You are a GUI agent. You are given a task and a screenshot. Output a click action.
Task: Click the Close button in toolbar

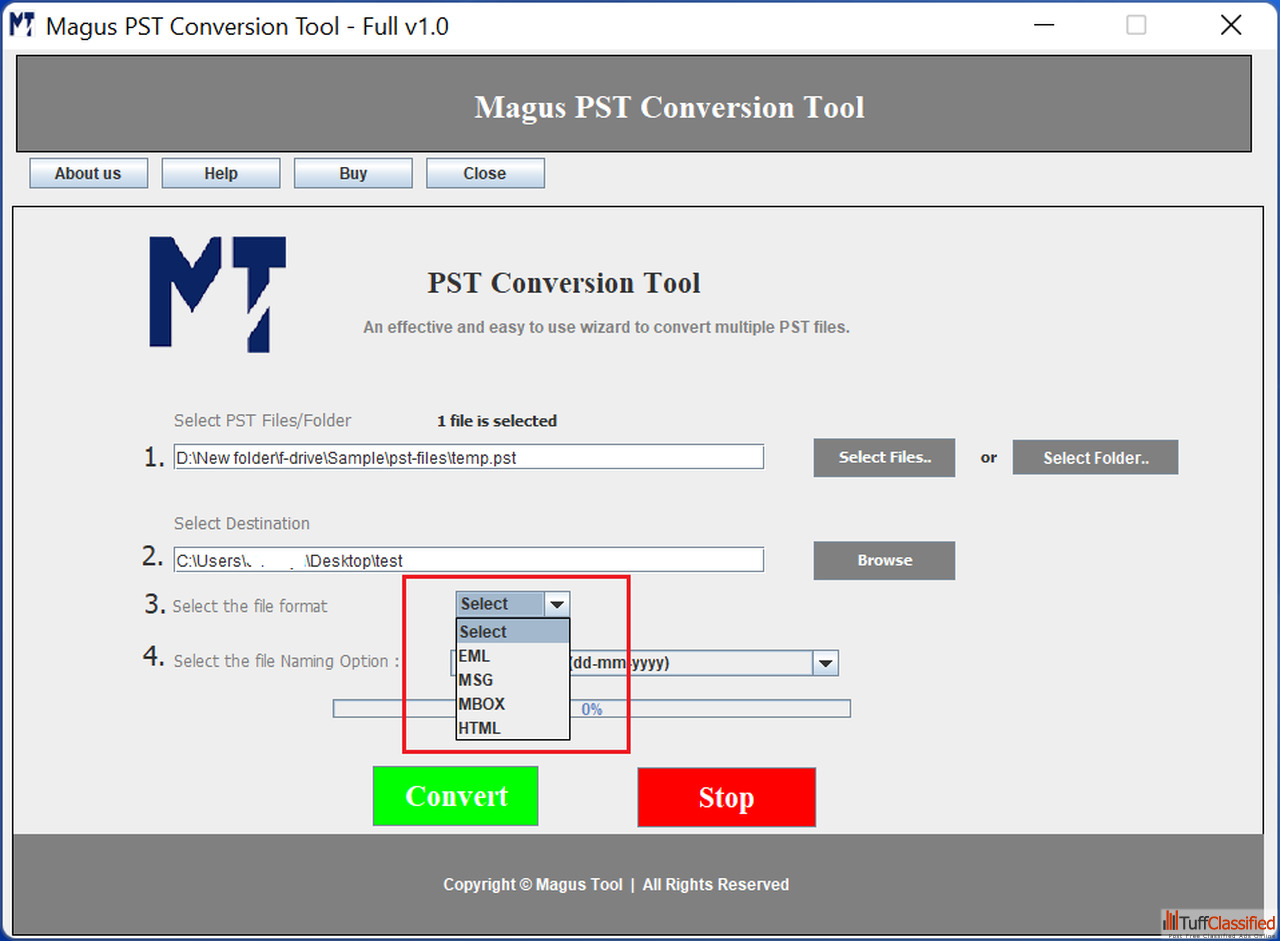[x=485, y=173]
